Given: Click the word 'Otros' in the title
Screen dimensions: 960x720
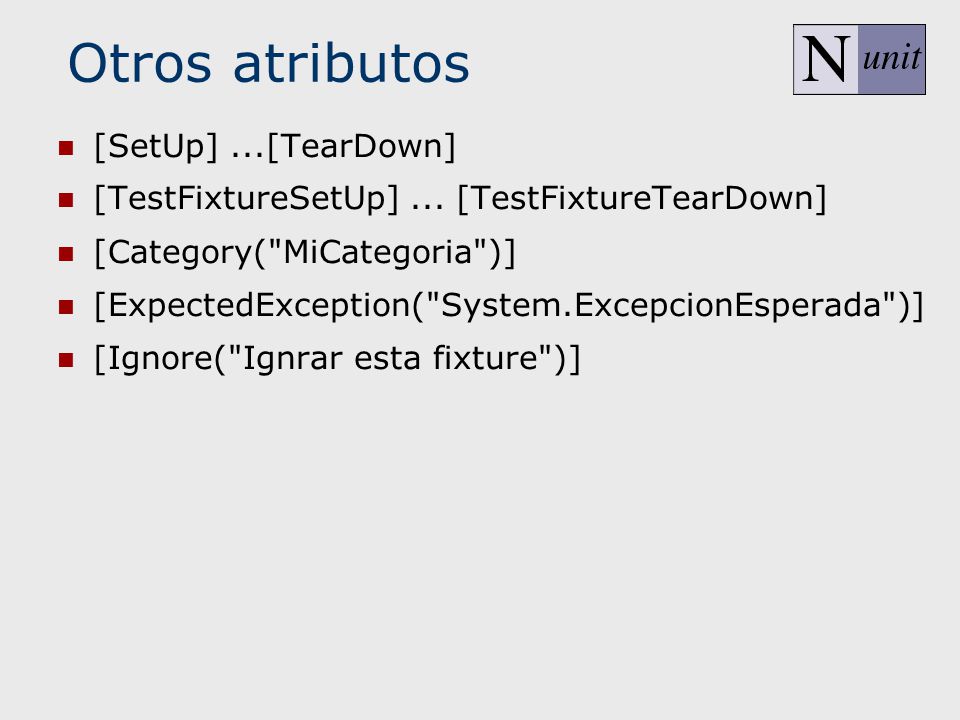Looking at the screenshot, I should coord(140,63).
